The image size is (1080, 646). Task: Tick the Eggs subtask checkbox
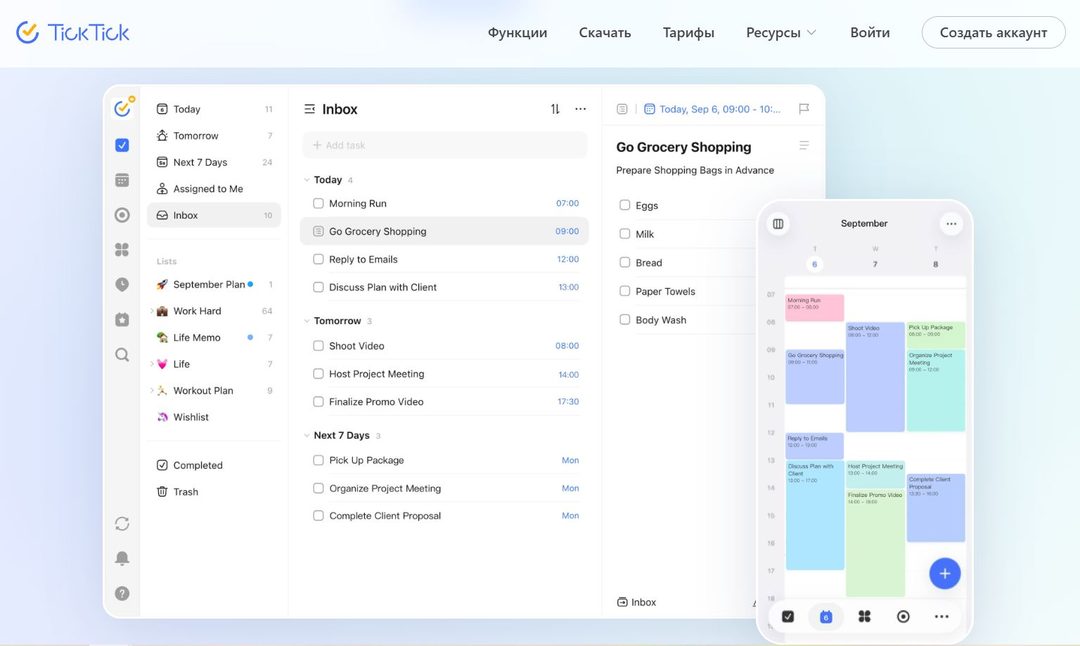point(625,205)
